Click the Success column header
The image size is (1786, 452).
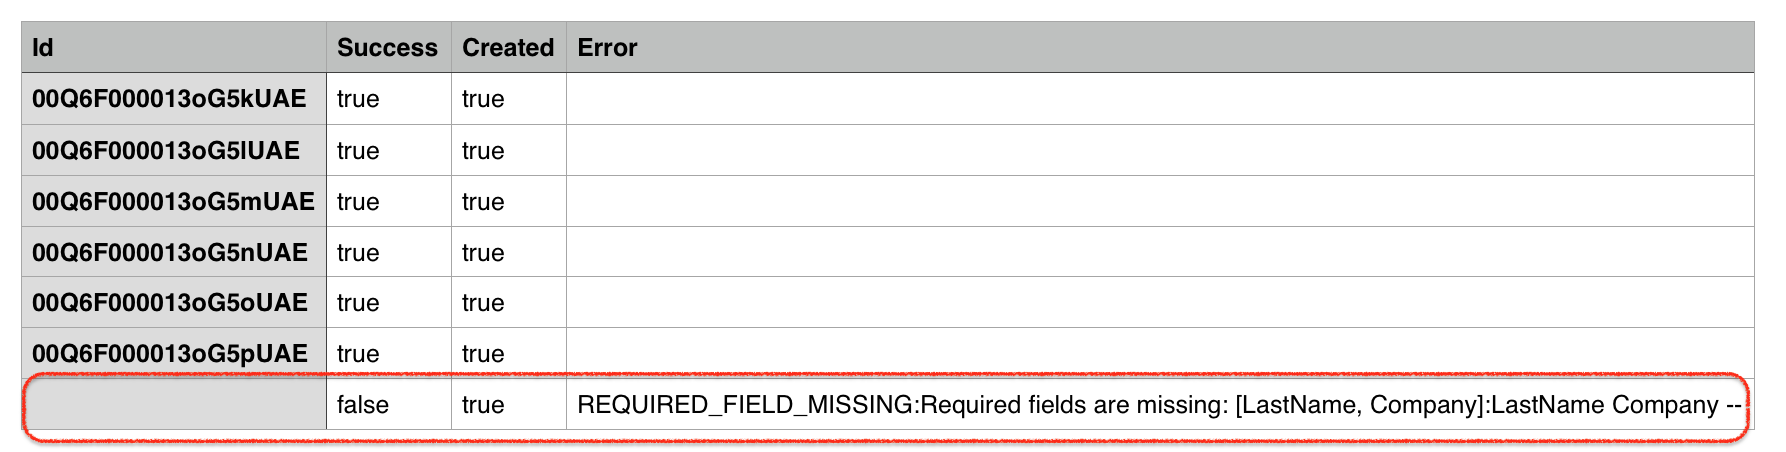(x=388, y=47)
